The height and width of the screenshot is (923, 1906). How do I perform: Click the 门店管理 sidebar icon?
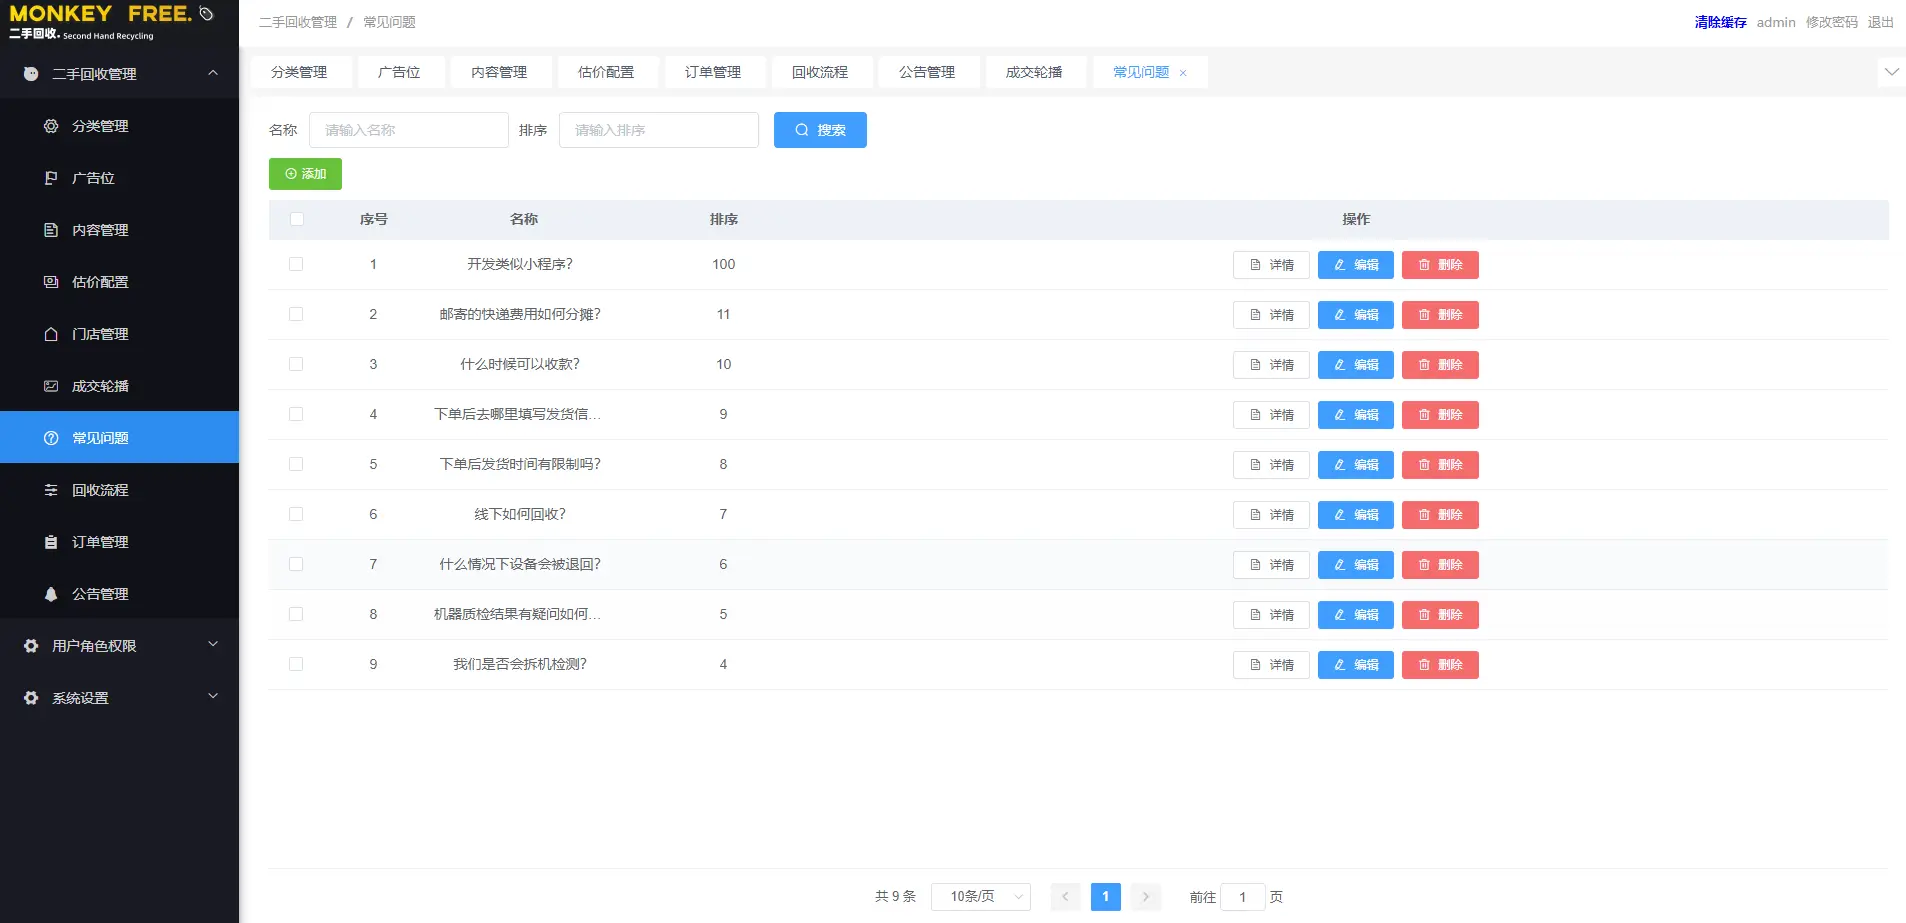(51, 334)
